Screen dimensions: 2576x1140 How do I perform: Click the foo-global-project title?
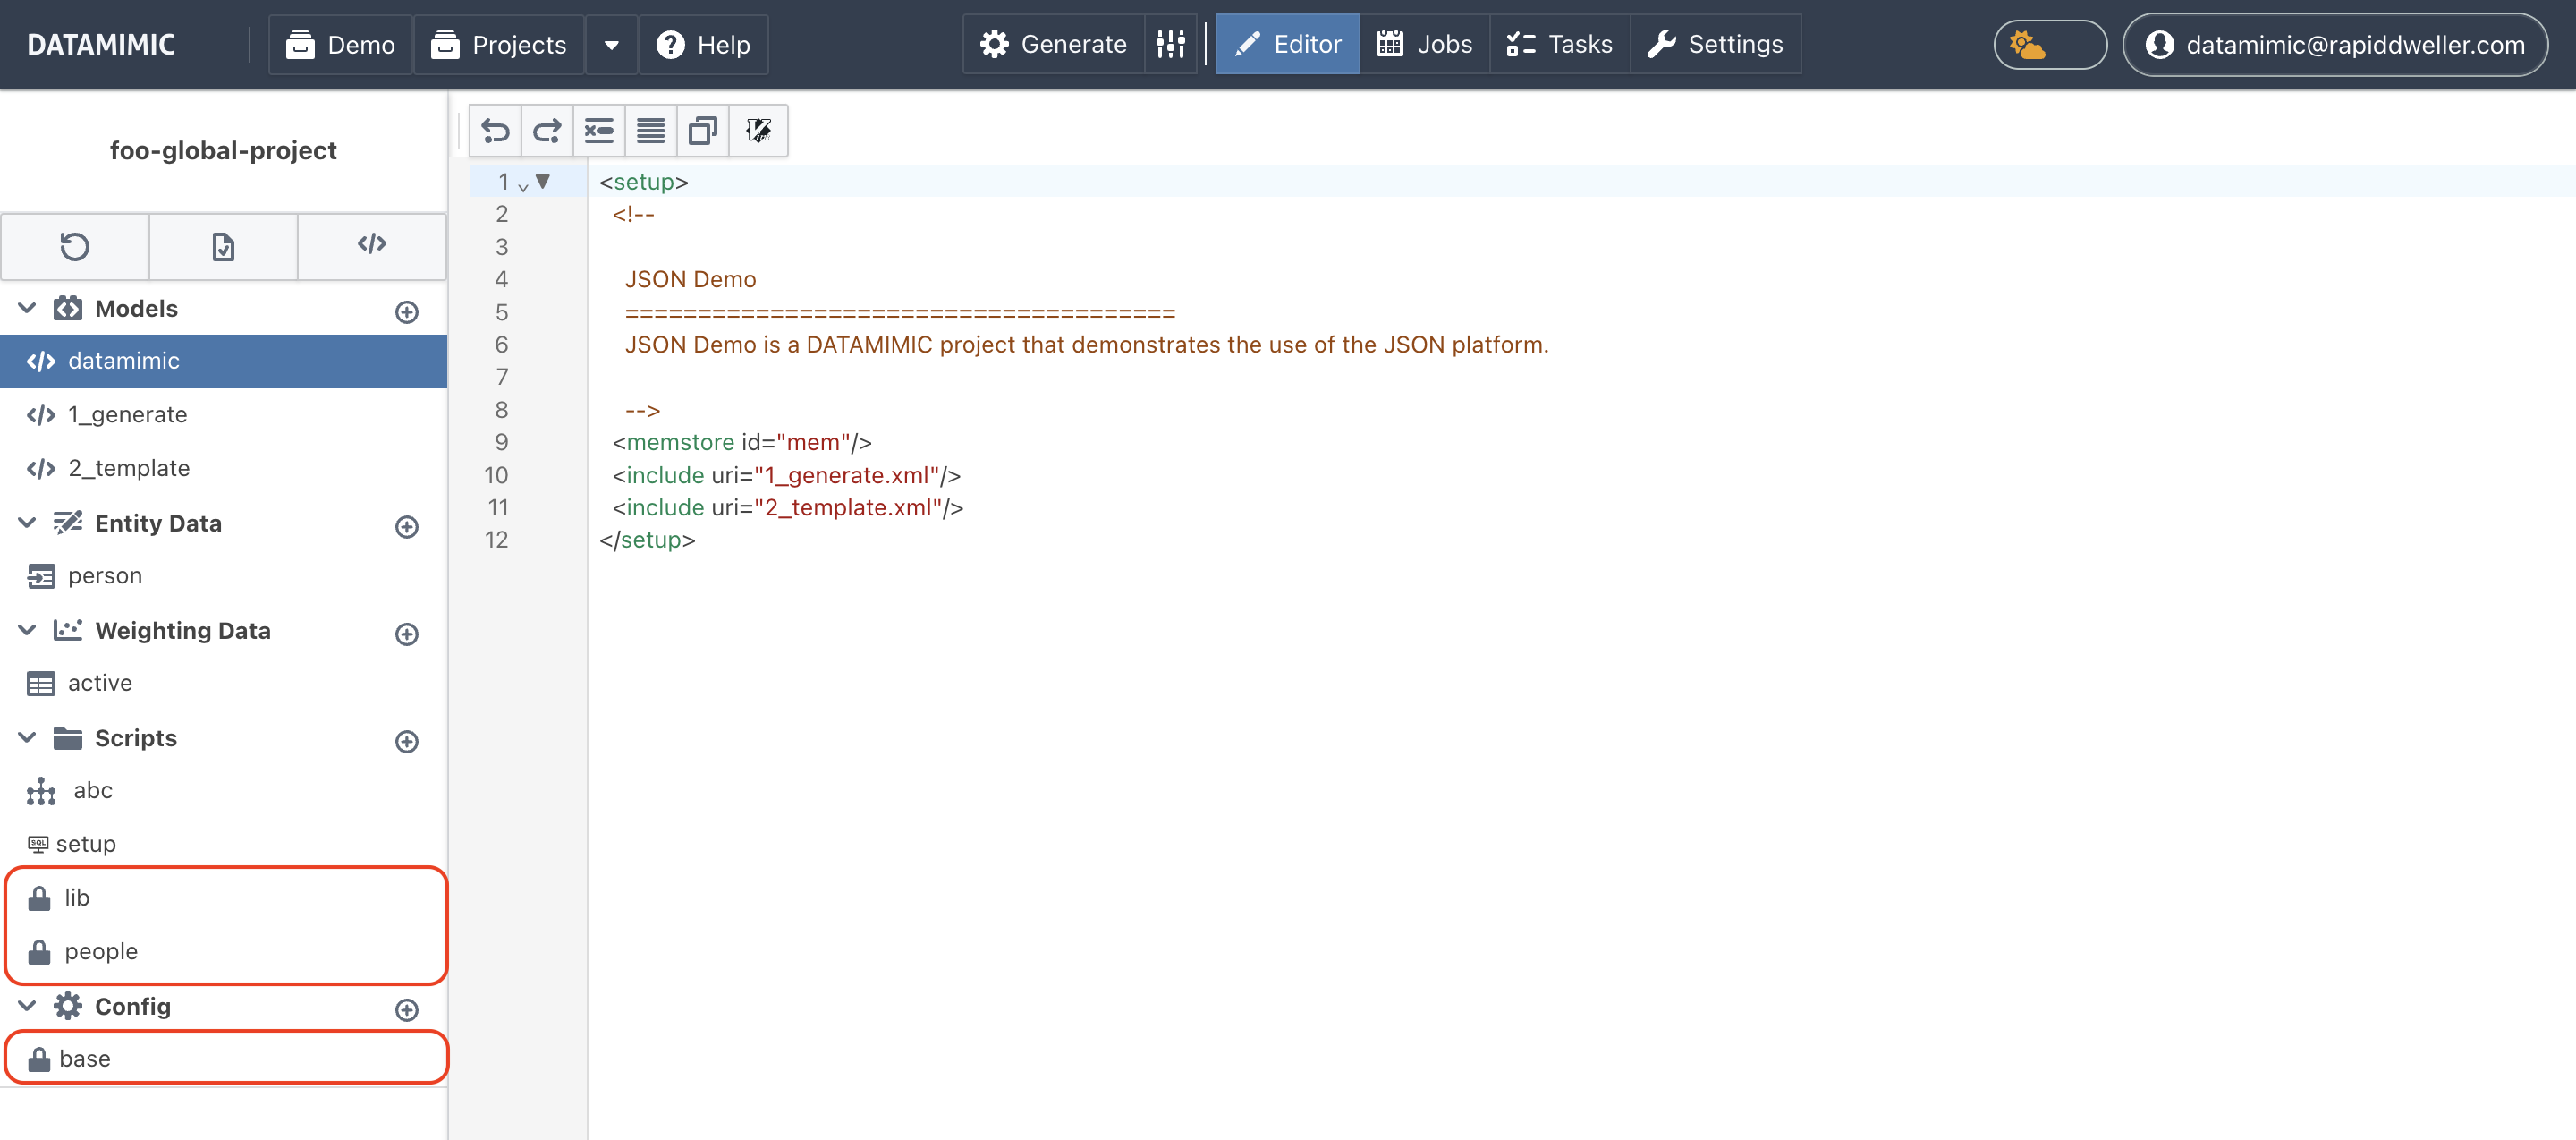[223, 151]
